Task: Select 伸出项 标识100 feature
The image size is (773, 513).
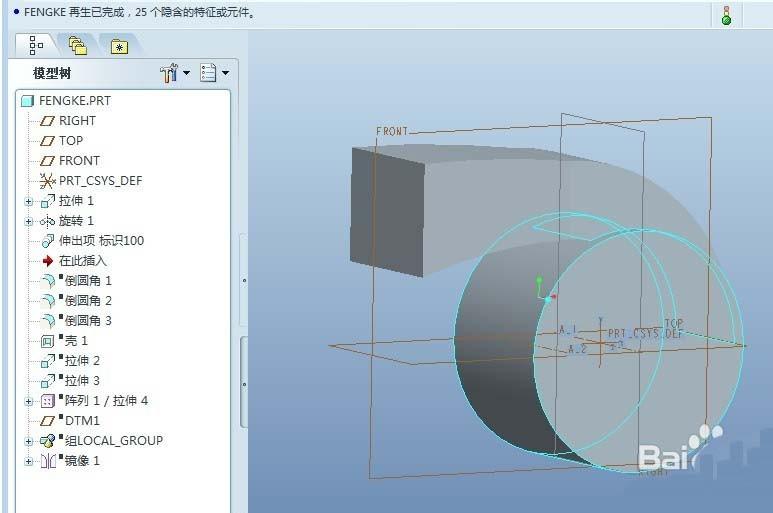Action: tap(101, 240)
